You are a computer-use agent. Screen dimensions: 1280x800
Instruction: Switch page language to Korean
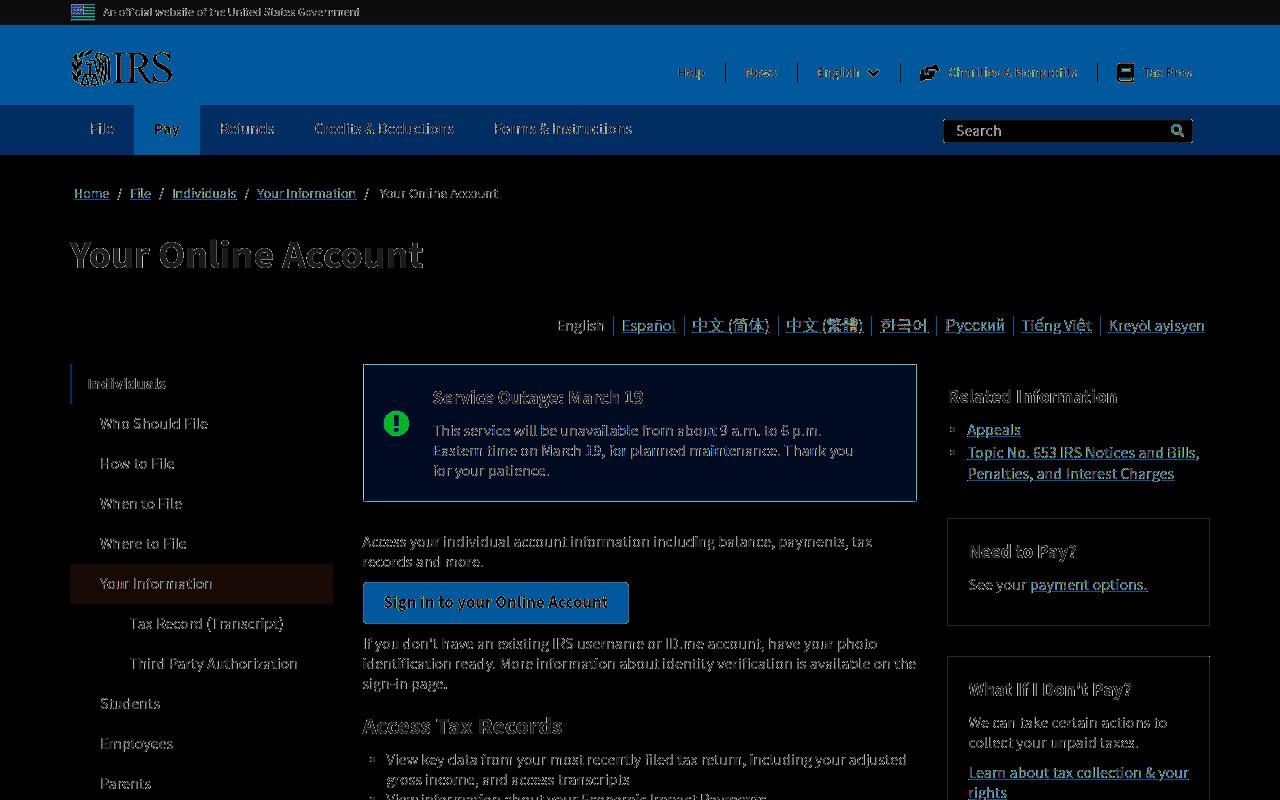[x=904, y=325]
